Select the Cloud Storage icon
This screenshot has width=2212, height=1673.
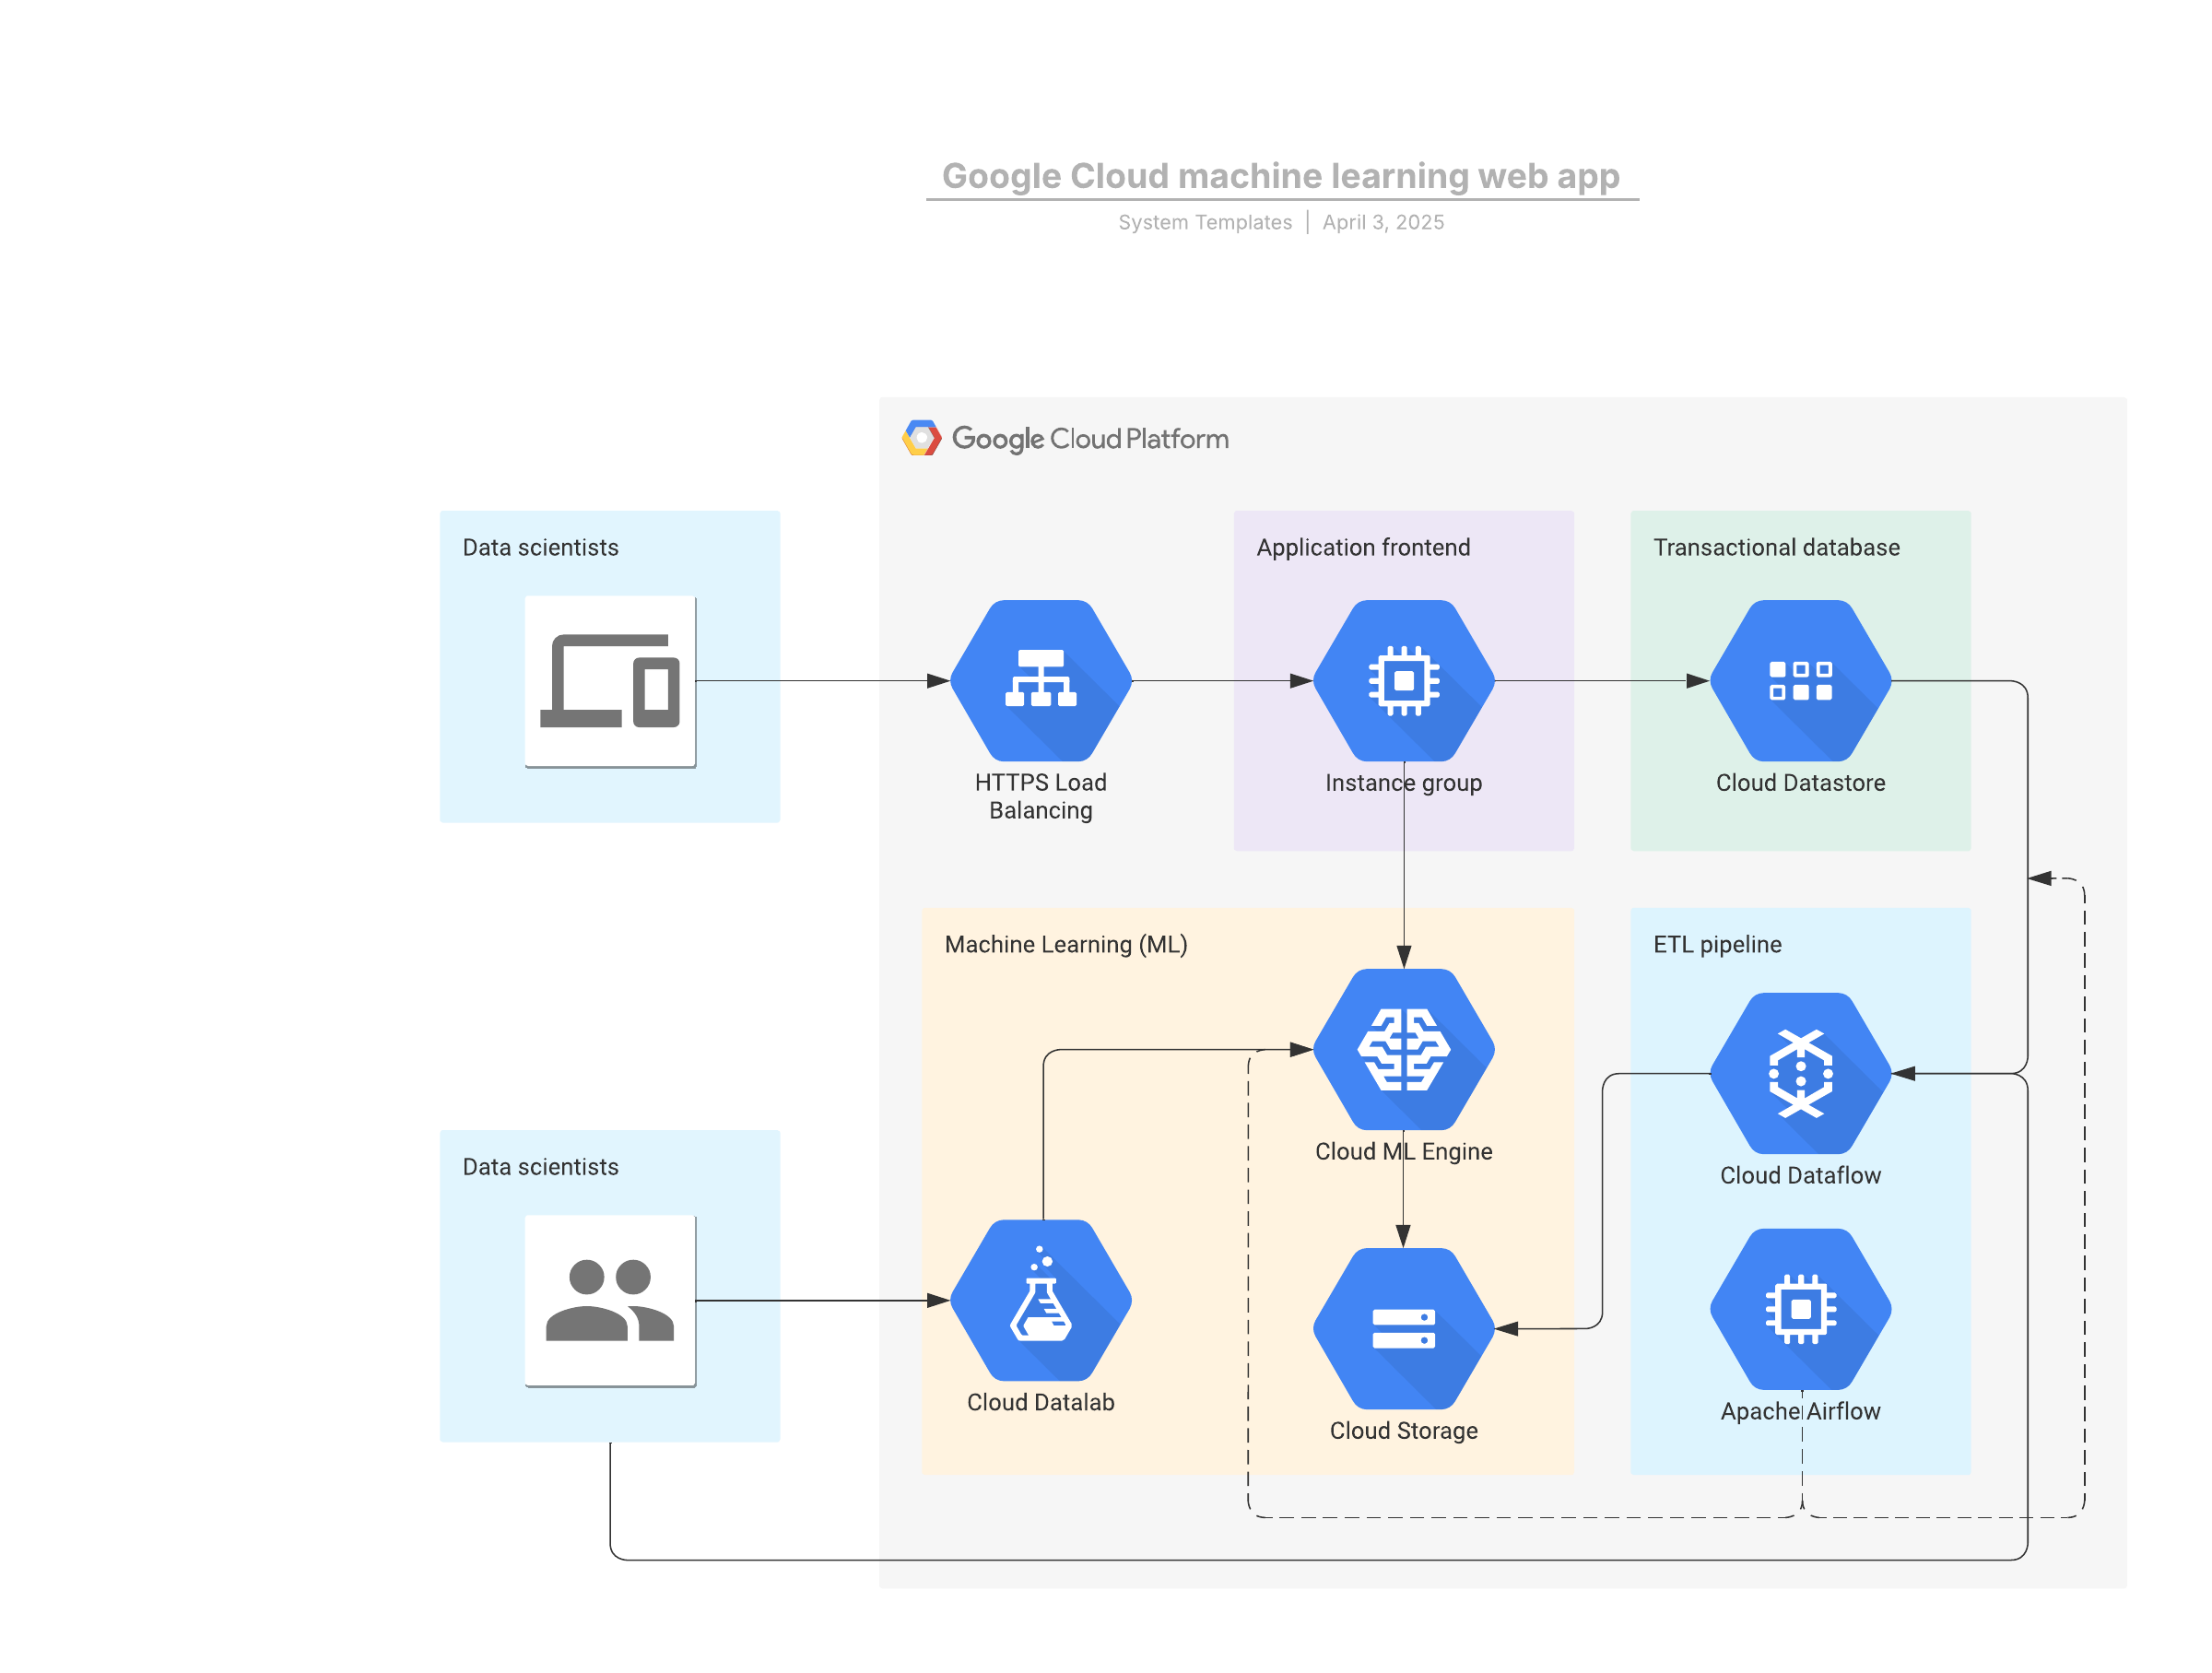tap(1403, 1329)
